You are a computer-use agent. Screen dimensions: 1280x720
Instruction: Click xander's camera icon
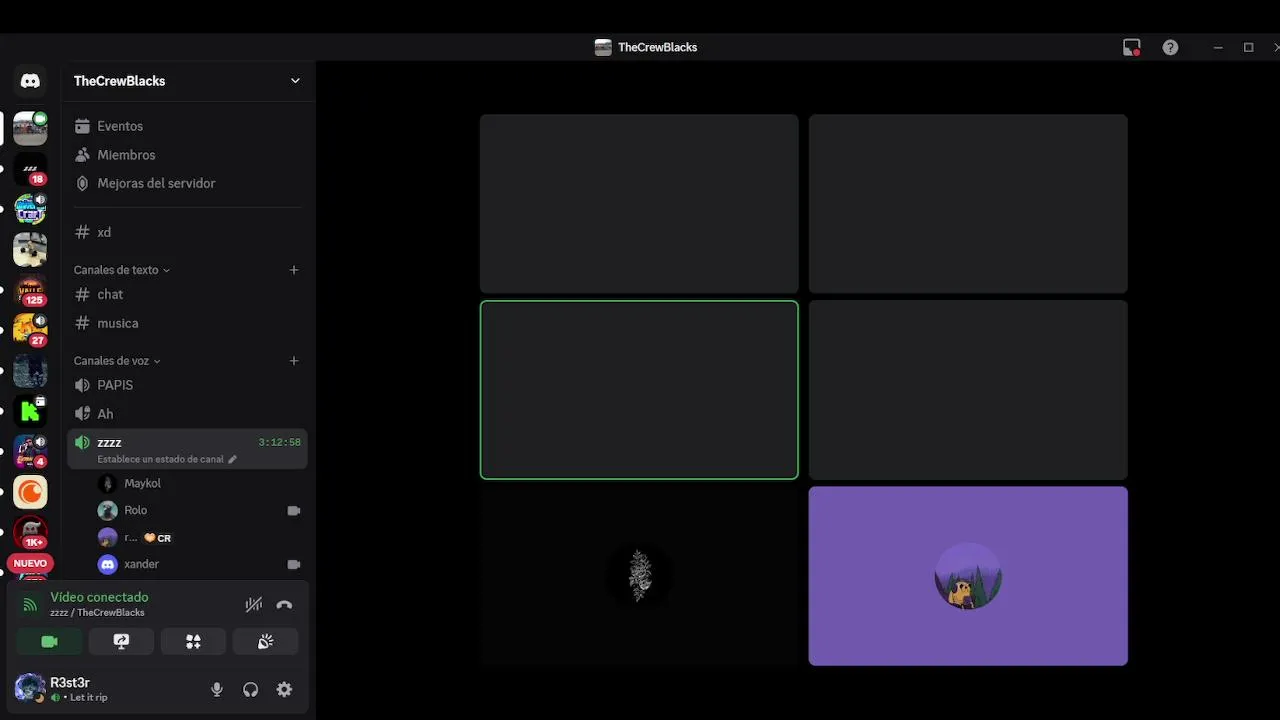click(x=294, y=564)
